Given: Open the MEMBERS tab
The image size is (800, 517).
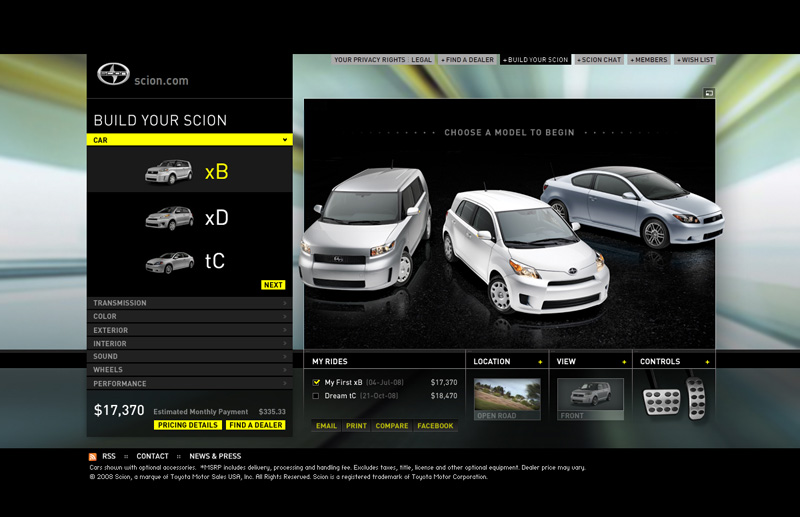Looking at the screenshot, I should pos(649,60).
